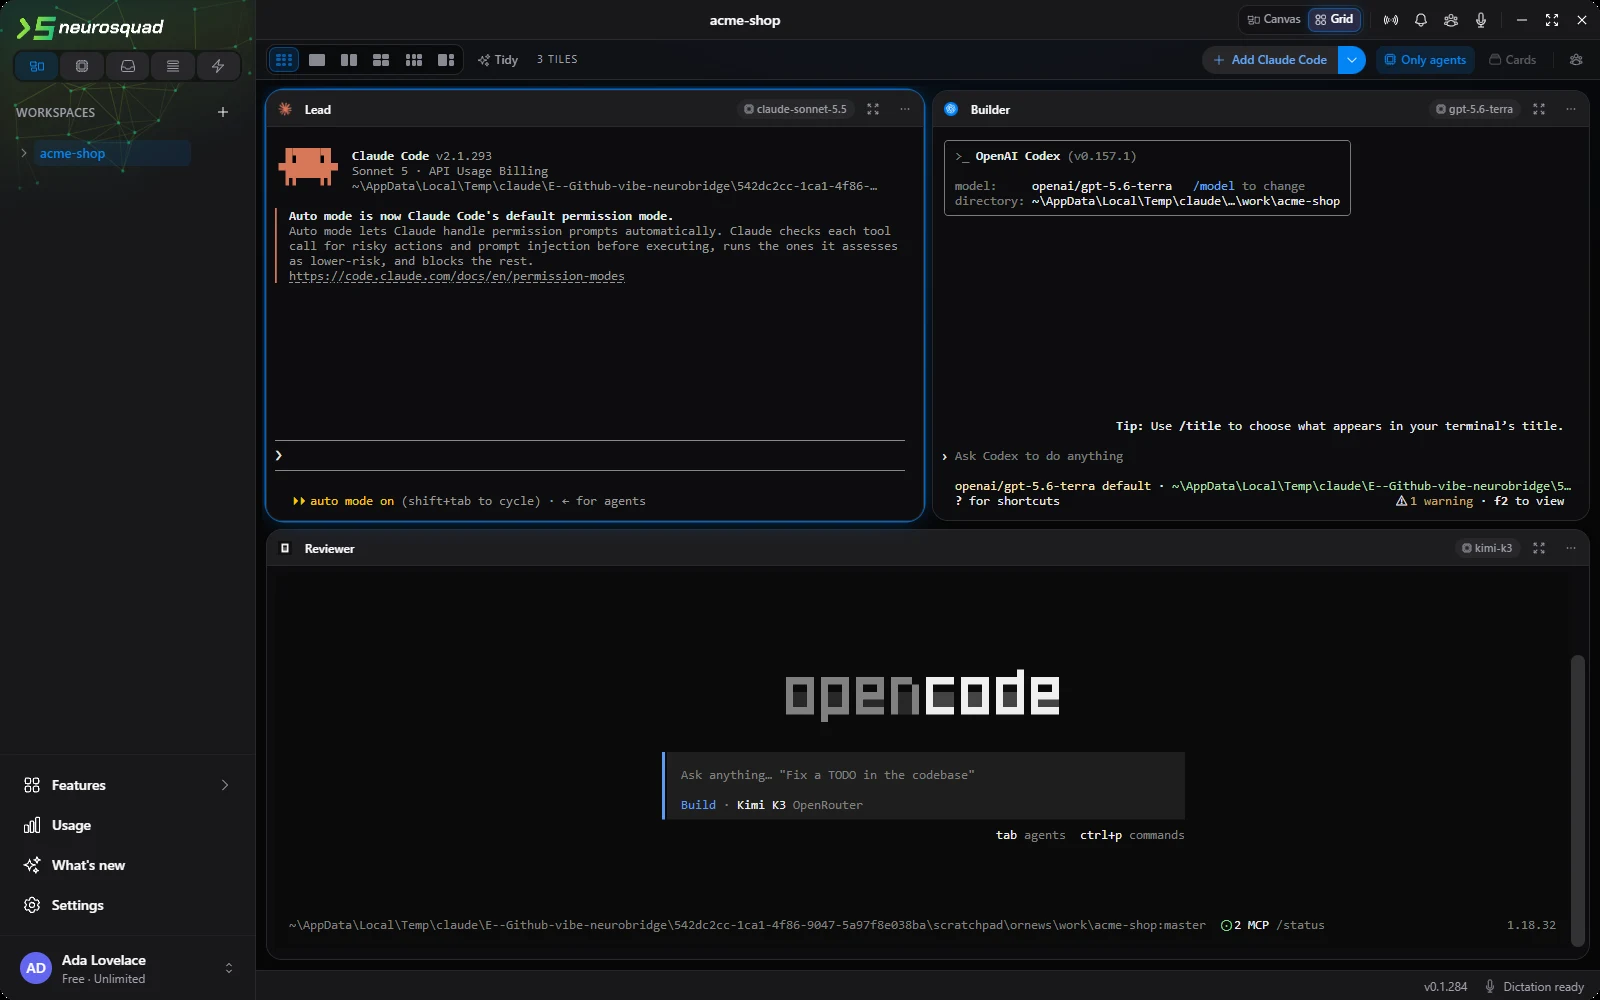Open the Ada Lovelace account switcher
This screenshot has width=1600, height=1000.
click(229, 968)
